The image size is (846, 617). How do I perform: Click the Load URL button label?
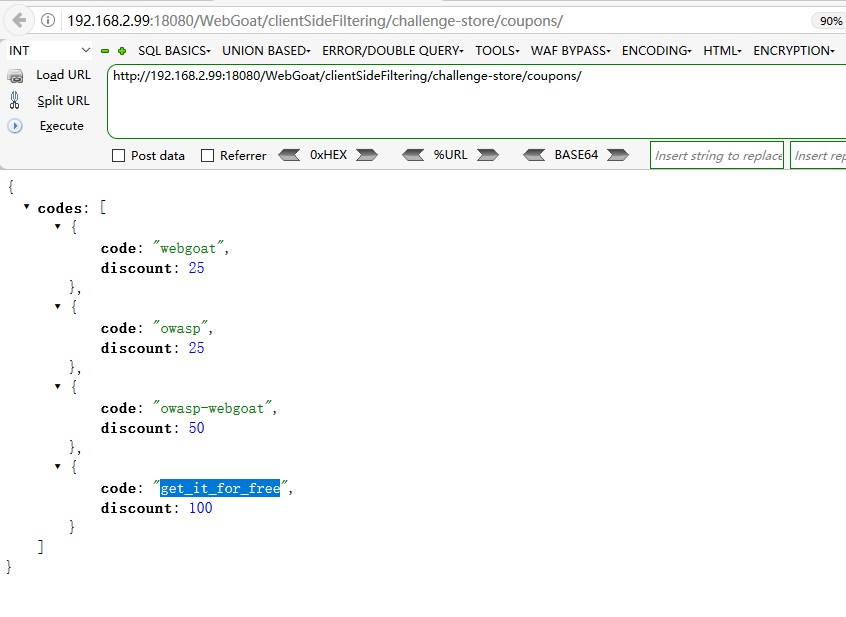tap(64, 75)
